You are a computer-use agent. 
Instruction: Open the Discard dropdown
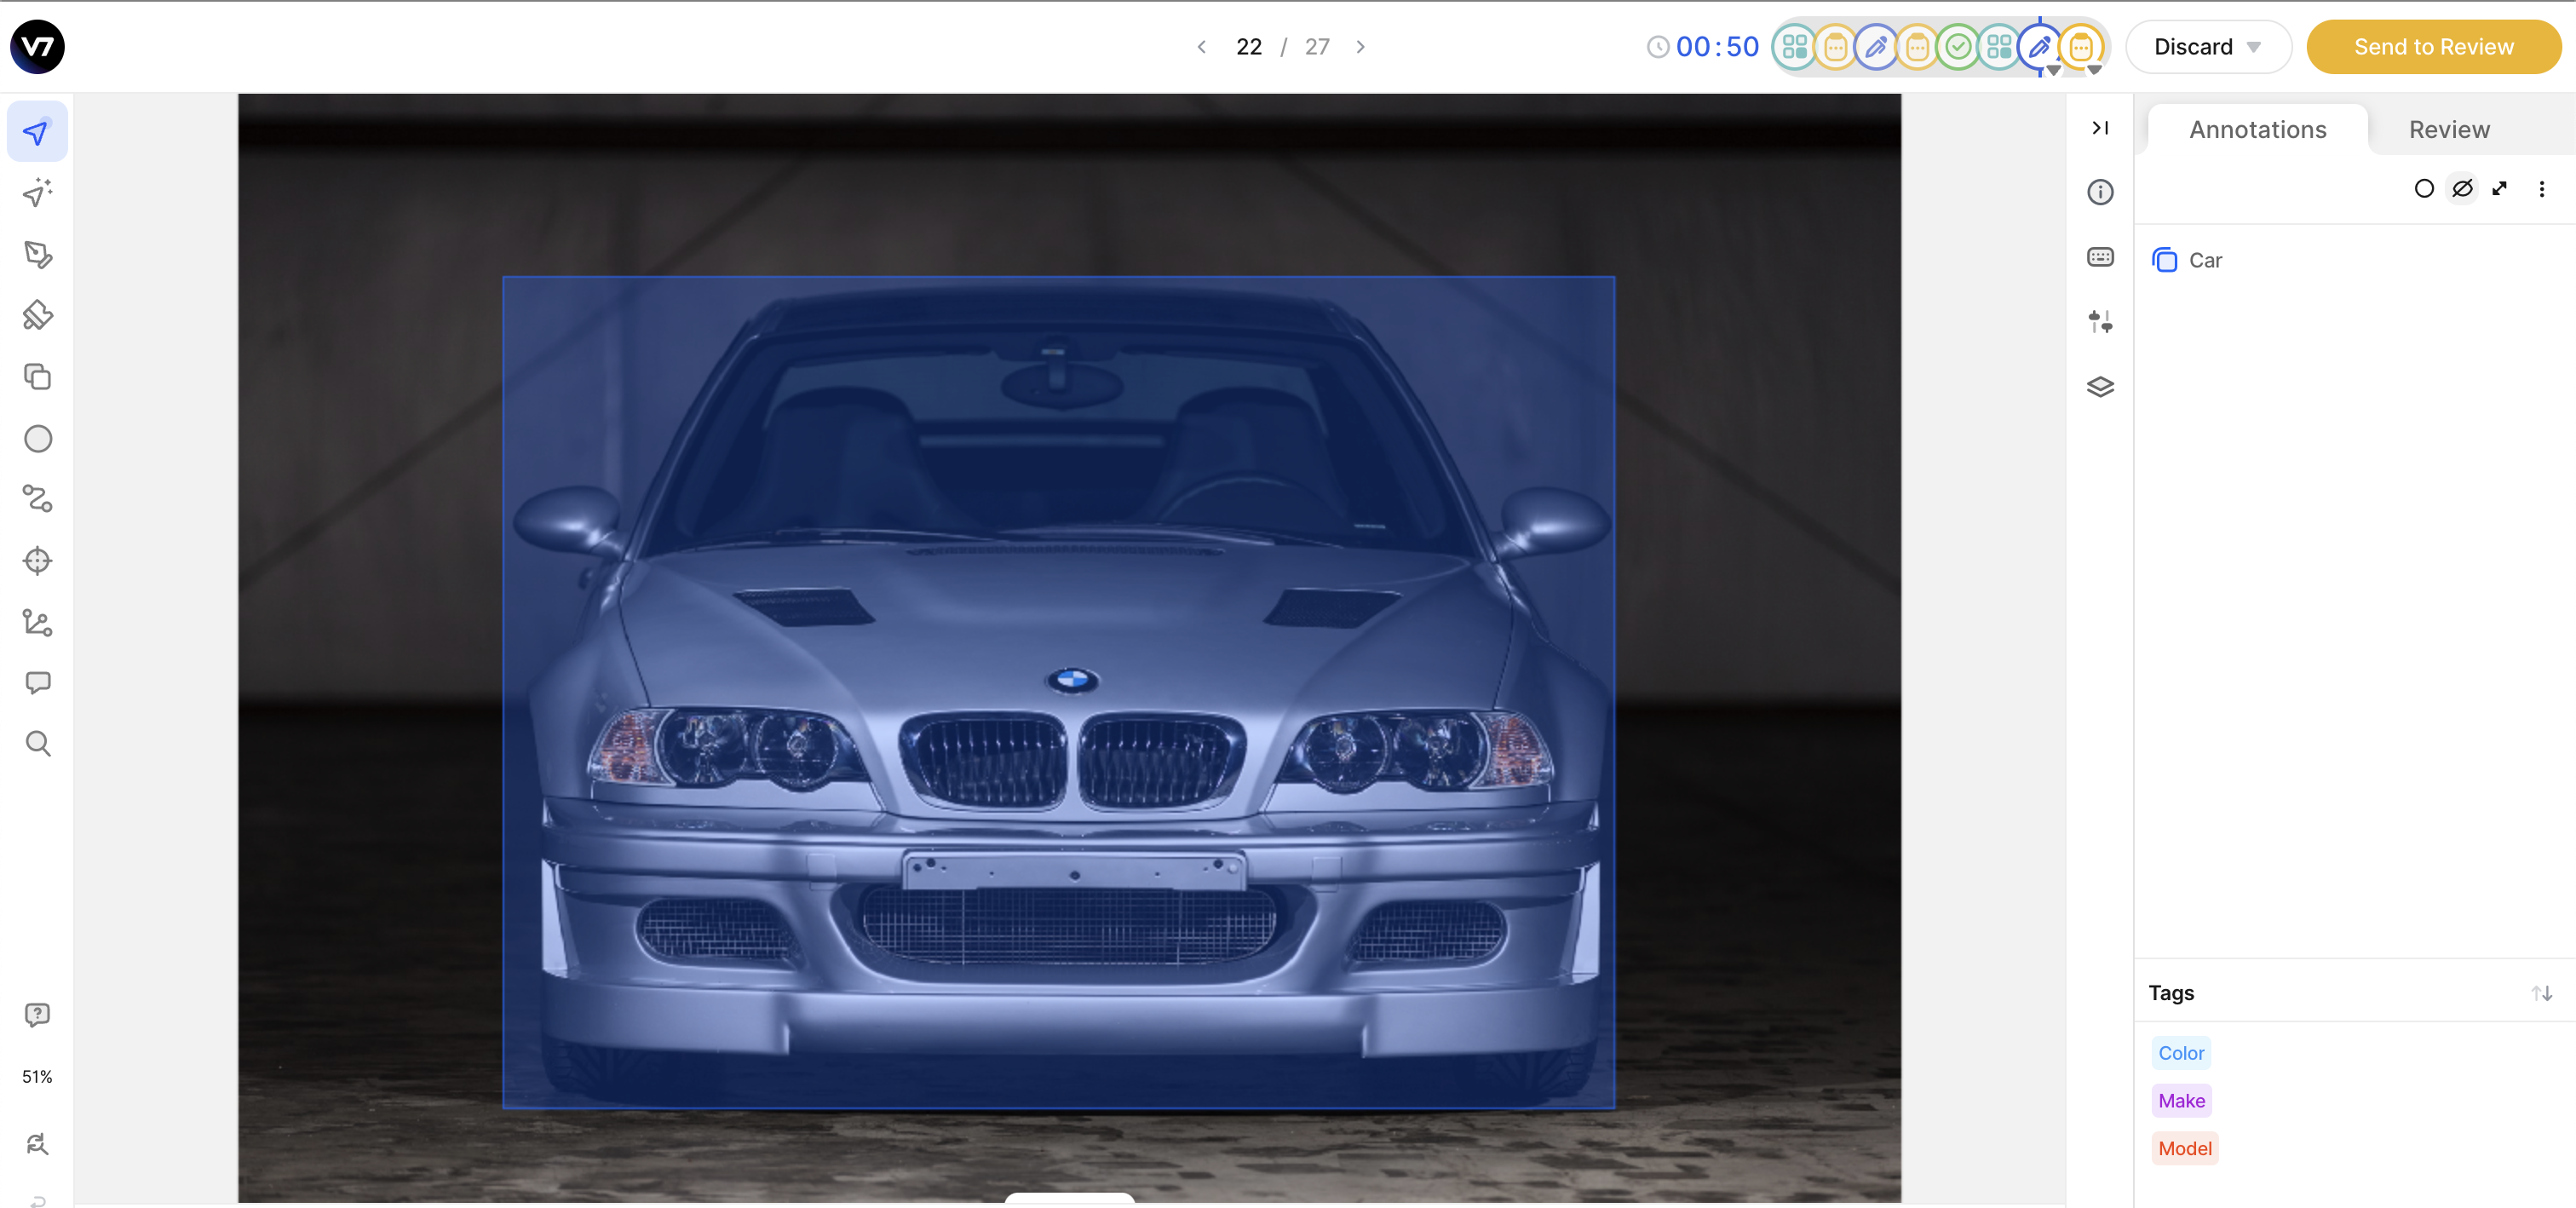[x=2207, y=47]
